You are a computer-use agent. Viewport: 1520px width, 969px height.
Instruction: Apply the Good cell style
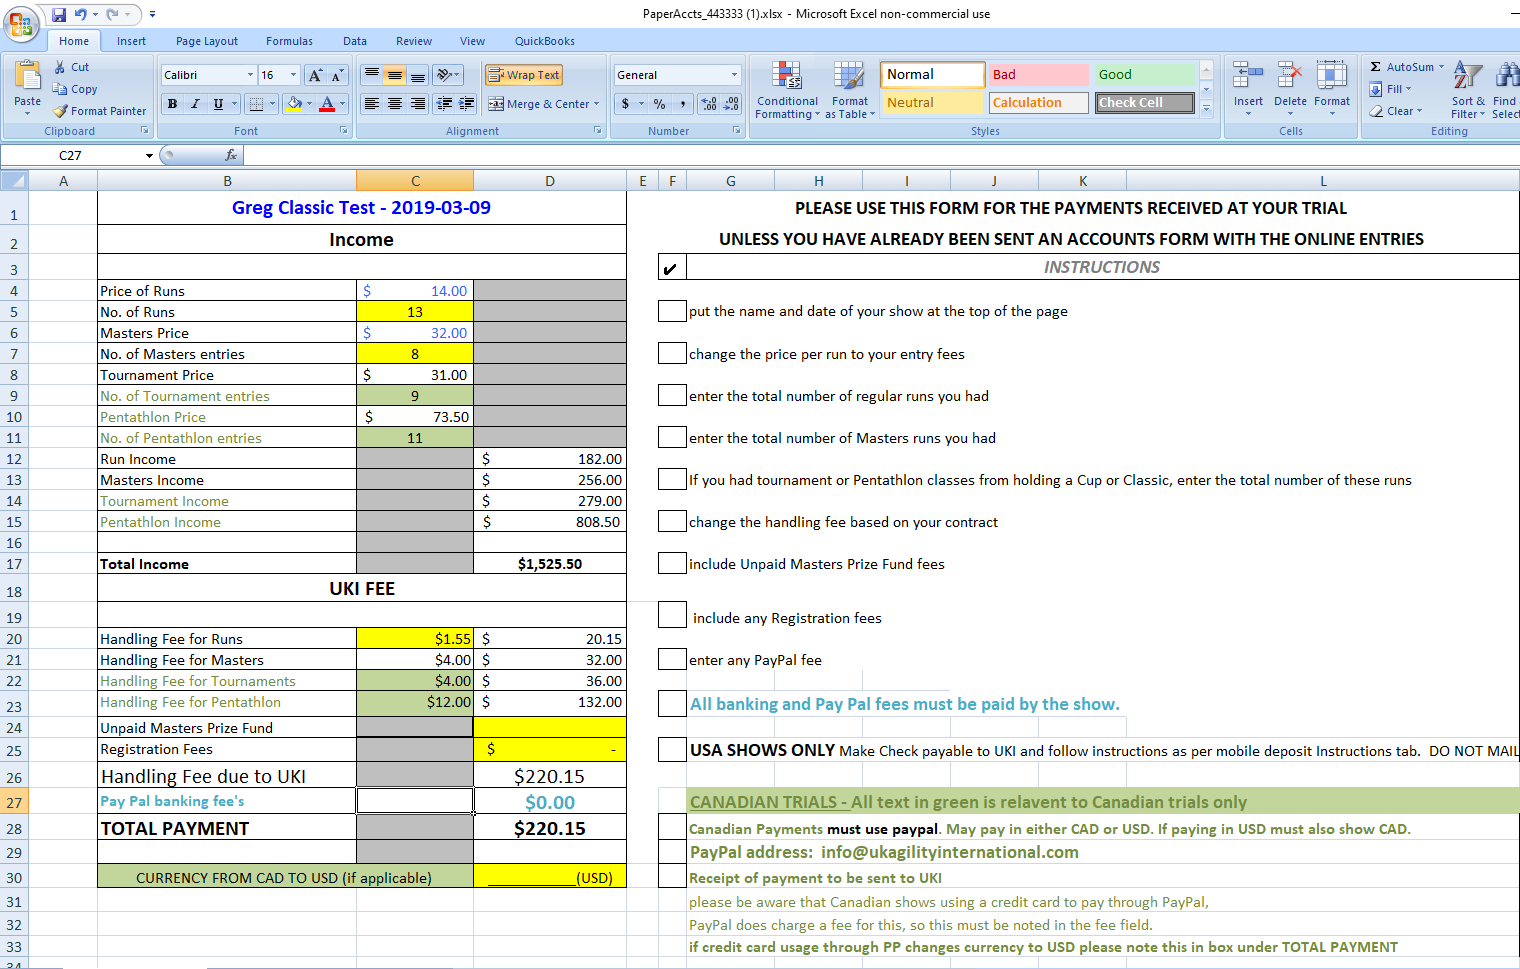(1145, 75)
